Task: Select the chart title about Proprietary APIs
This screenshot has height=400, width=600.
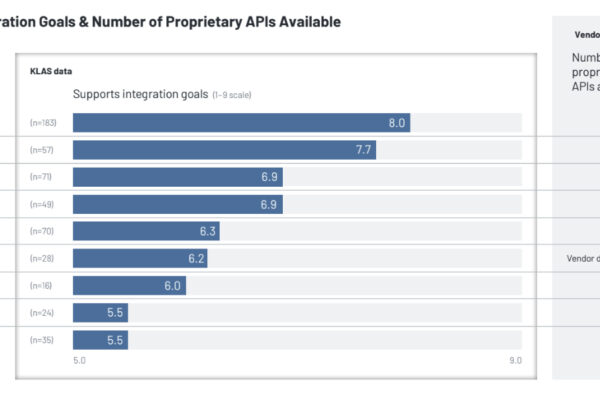Action: tap(170, 21)
